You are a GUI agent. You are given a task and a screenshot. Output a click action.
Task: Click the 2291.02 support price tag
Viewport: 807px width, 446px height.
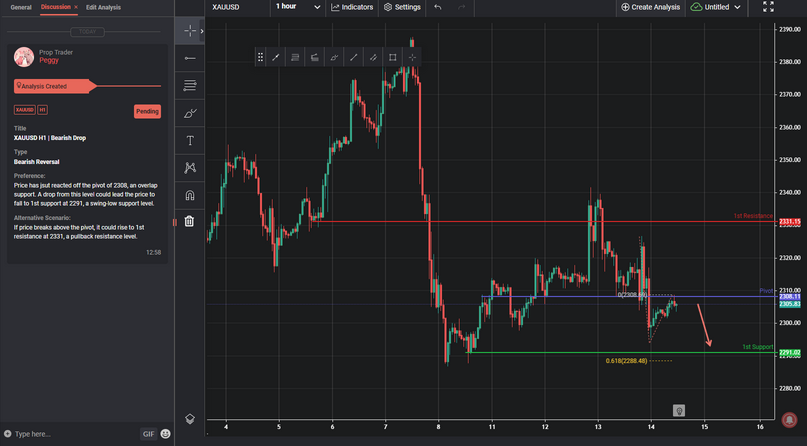790,353
